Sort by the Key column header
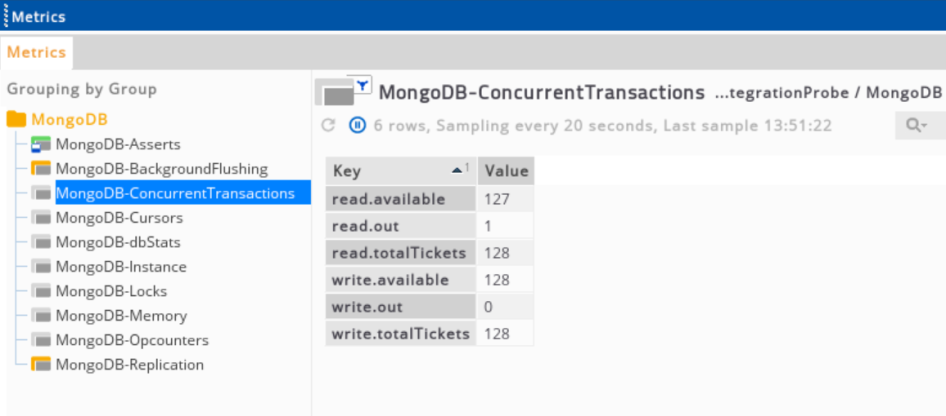 401,171
